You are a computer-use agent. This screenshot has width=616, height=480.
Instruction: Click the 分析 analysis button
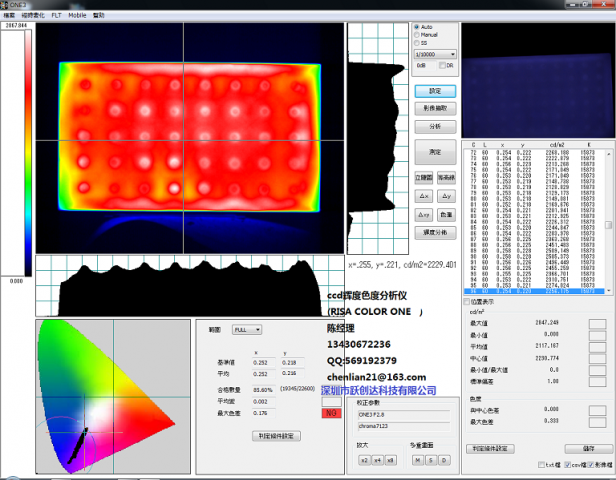(435, 126)
